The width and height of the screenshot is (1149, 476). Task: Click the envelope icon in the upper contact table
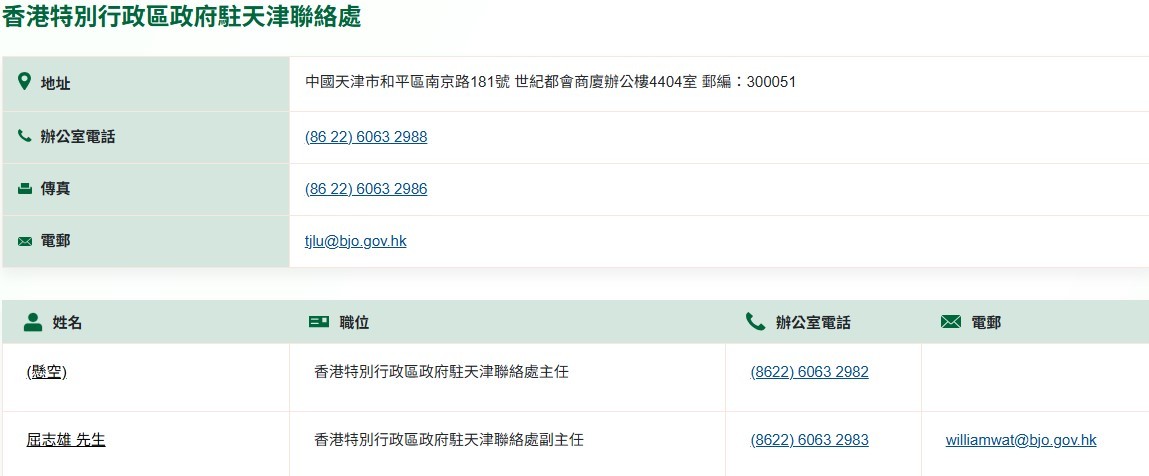click(25, 241)
